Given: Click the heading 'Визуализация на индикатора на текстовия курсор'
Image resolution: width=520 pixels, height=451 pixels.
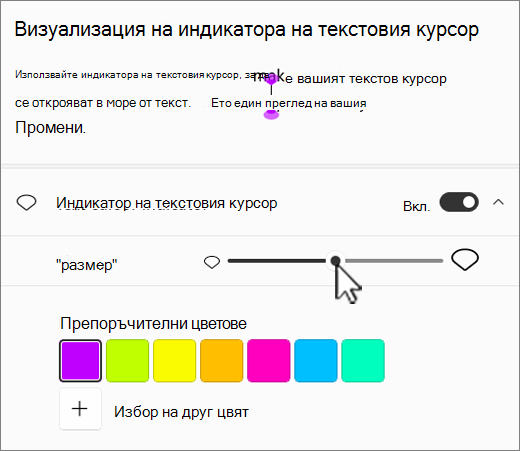Looking at the screenshot, I should point(247,29).
